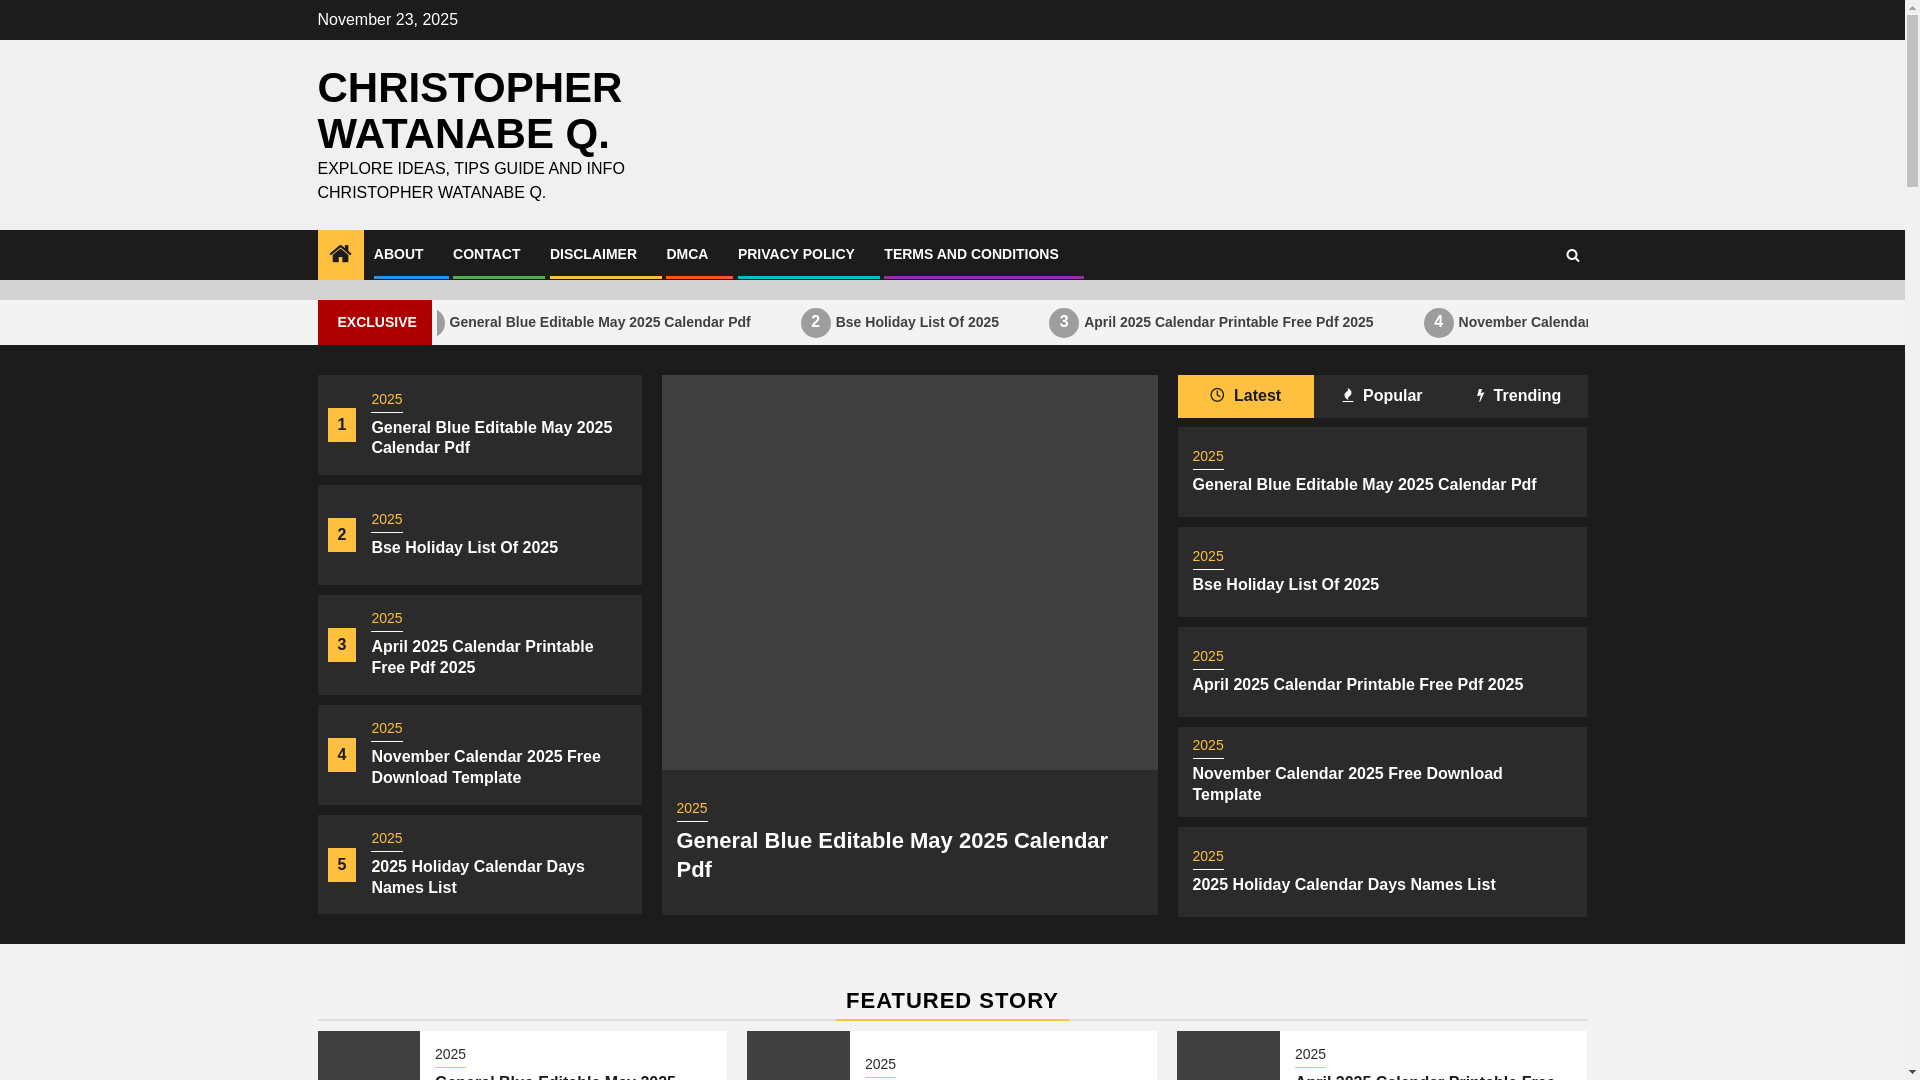Click the page vertical scrollbar
1920x1080 pixels.
1912,540
